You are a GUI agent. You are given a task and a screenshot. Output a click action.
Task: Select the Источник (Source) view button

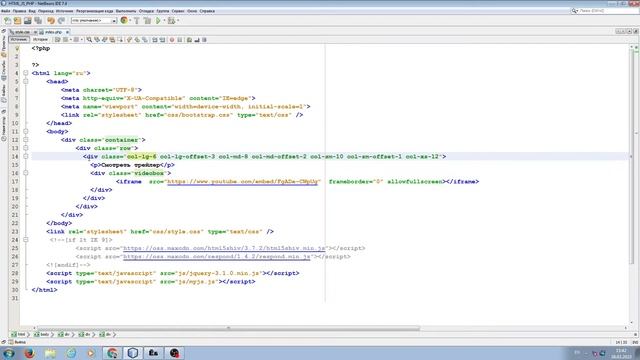(x=19, y=40)
